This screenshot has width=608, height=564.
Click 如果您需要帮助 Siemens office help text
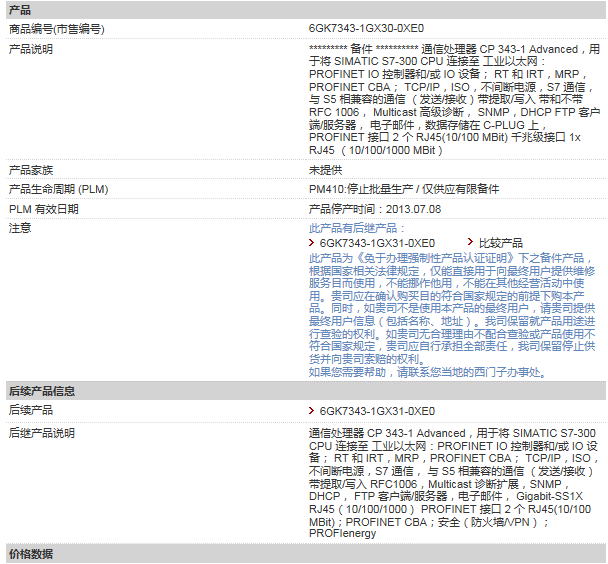[428, 373]
